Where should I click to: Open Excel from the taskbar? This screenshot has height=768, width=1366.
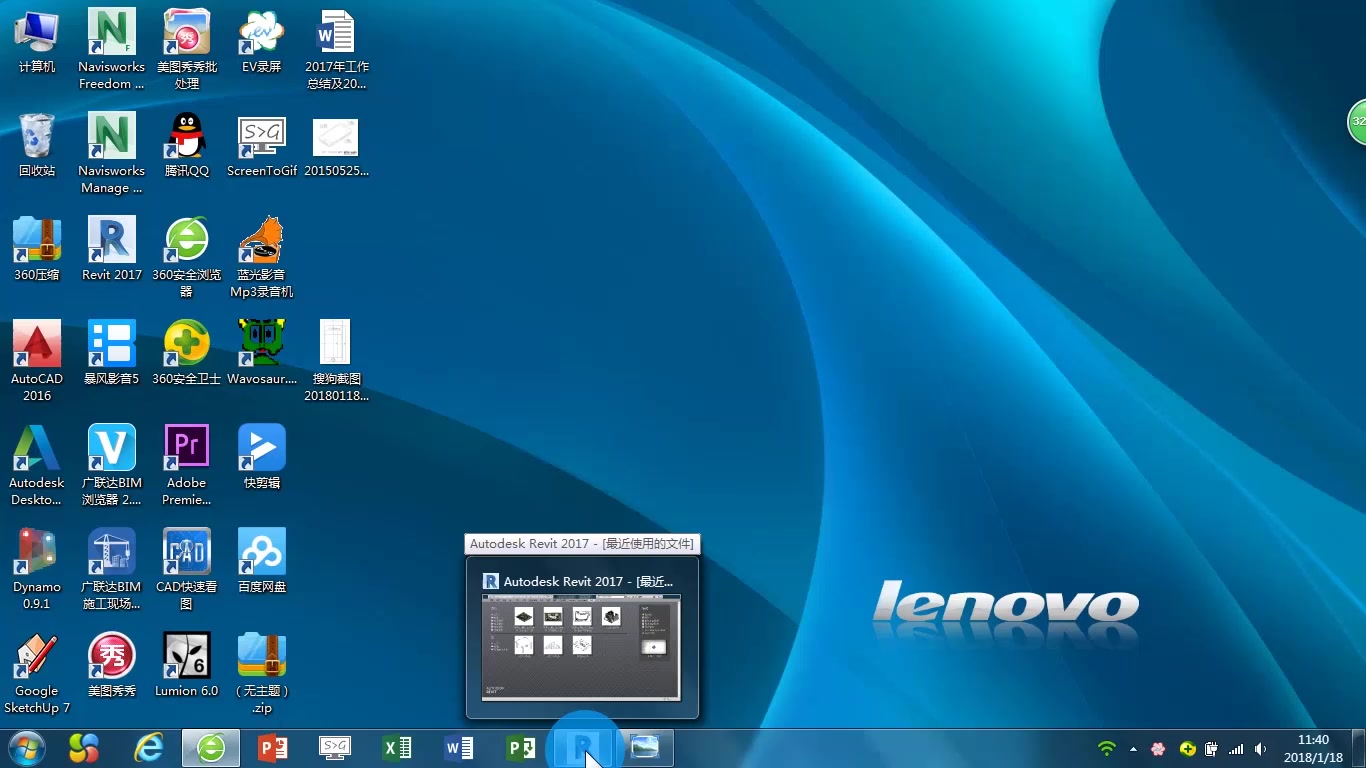(397, 748)
